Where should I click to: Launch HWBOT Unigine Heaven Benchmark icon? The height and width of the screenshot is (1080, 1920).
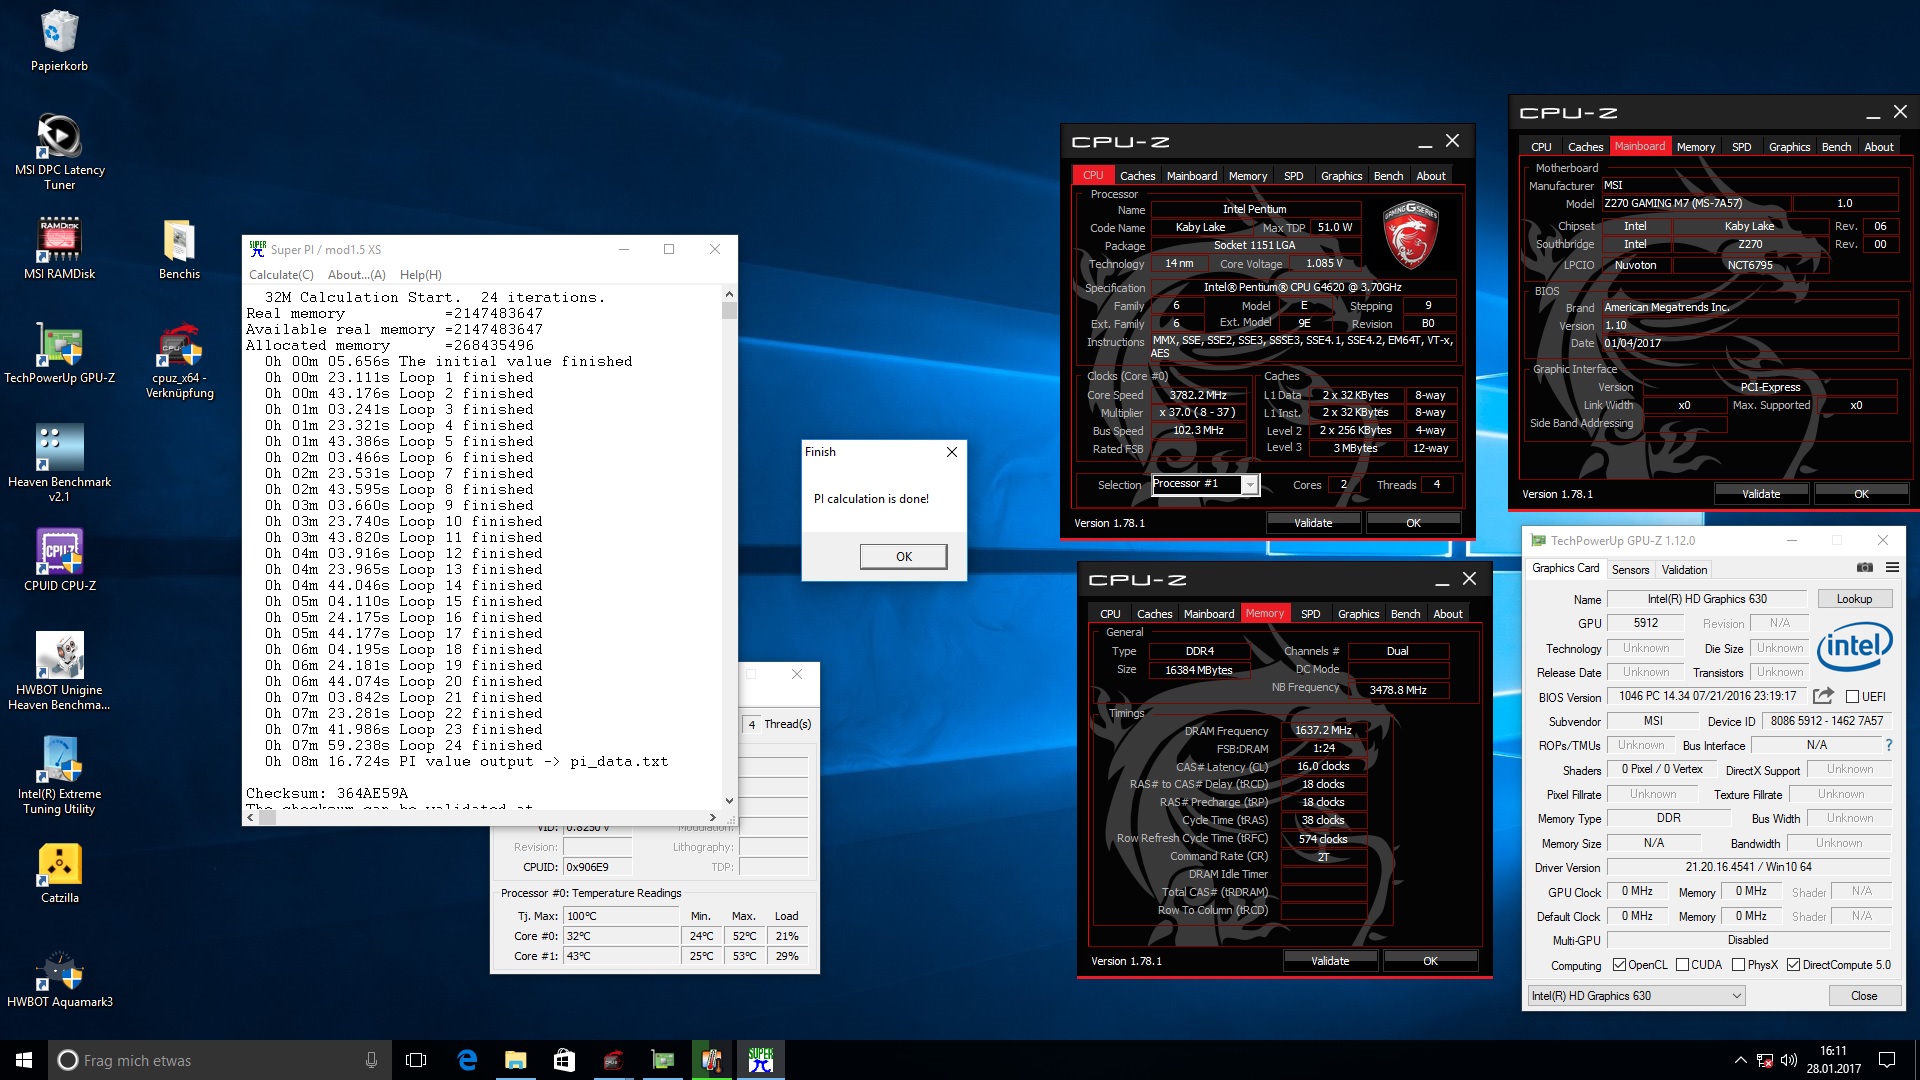(x=59, y=671)
